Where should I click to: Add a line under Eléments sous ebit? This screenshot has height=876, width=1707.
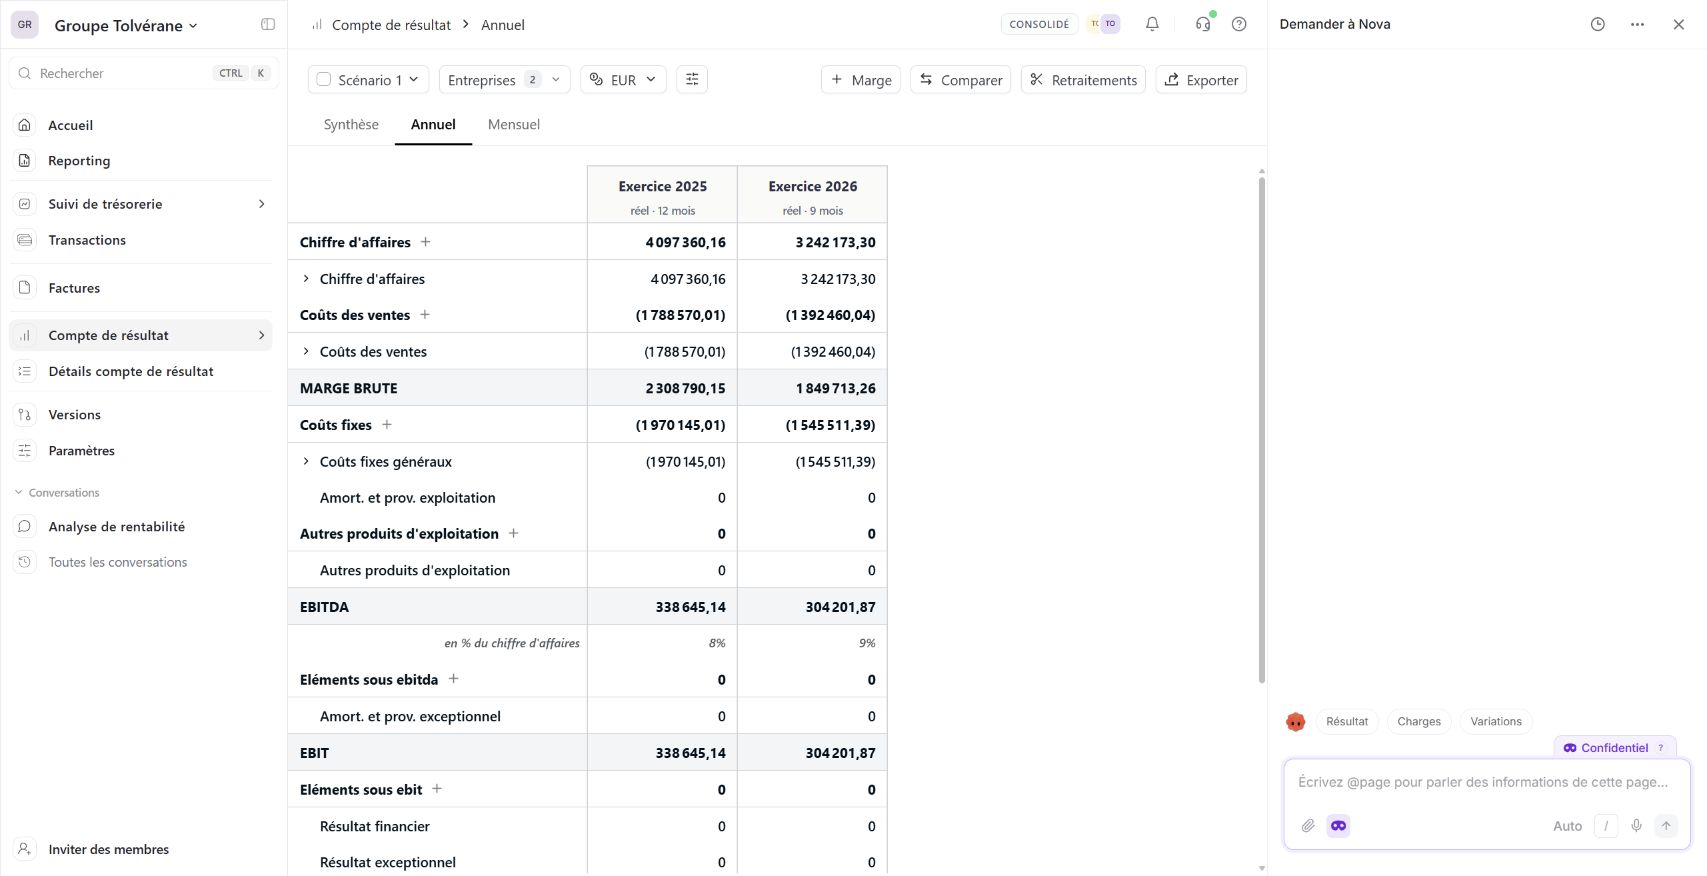coord(437,789)
